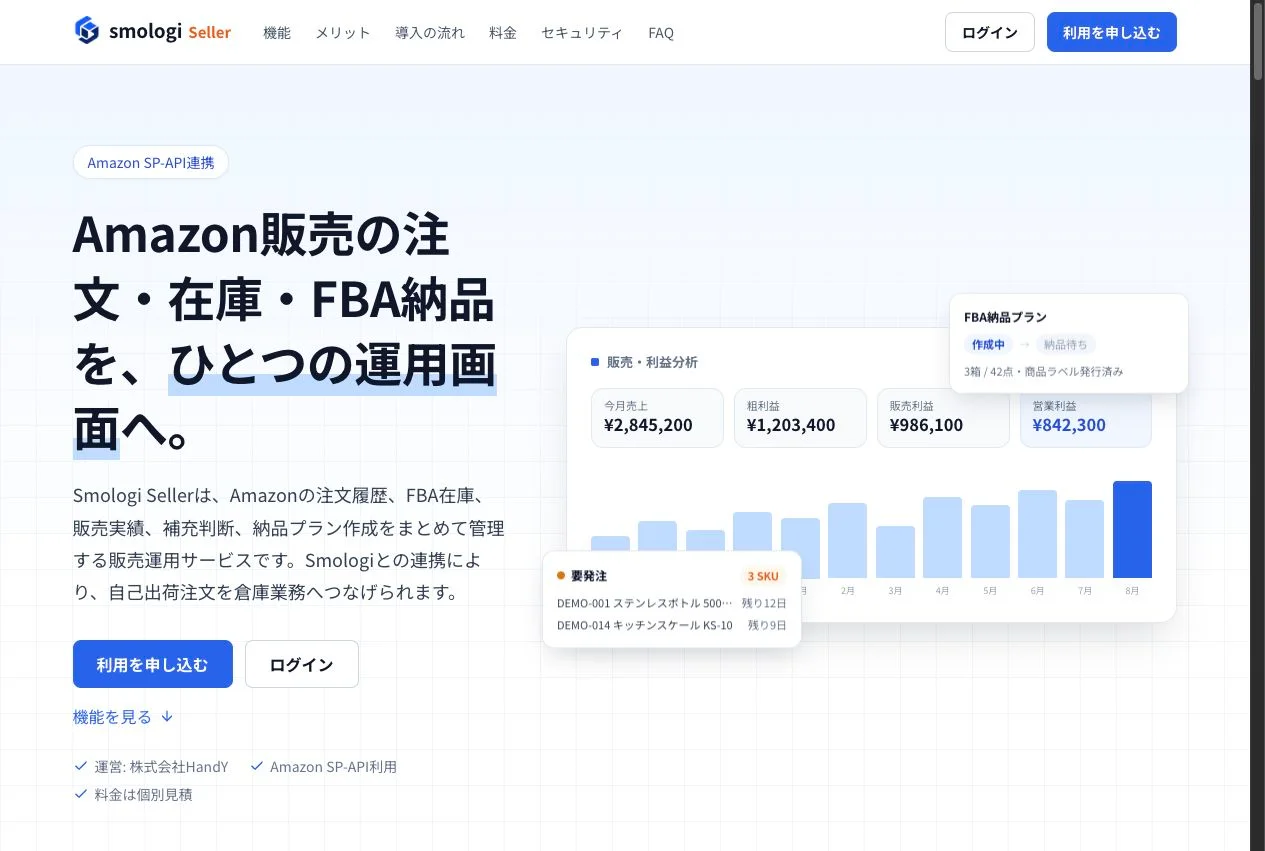Viewport: 1265px width, 851px height.
Task: Click the smologi cube logo icon
Action: tap(87, 31)
